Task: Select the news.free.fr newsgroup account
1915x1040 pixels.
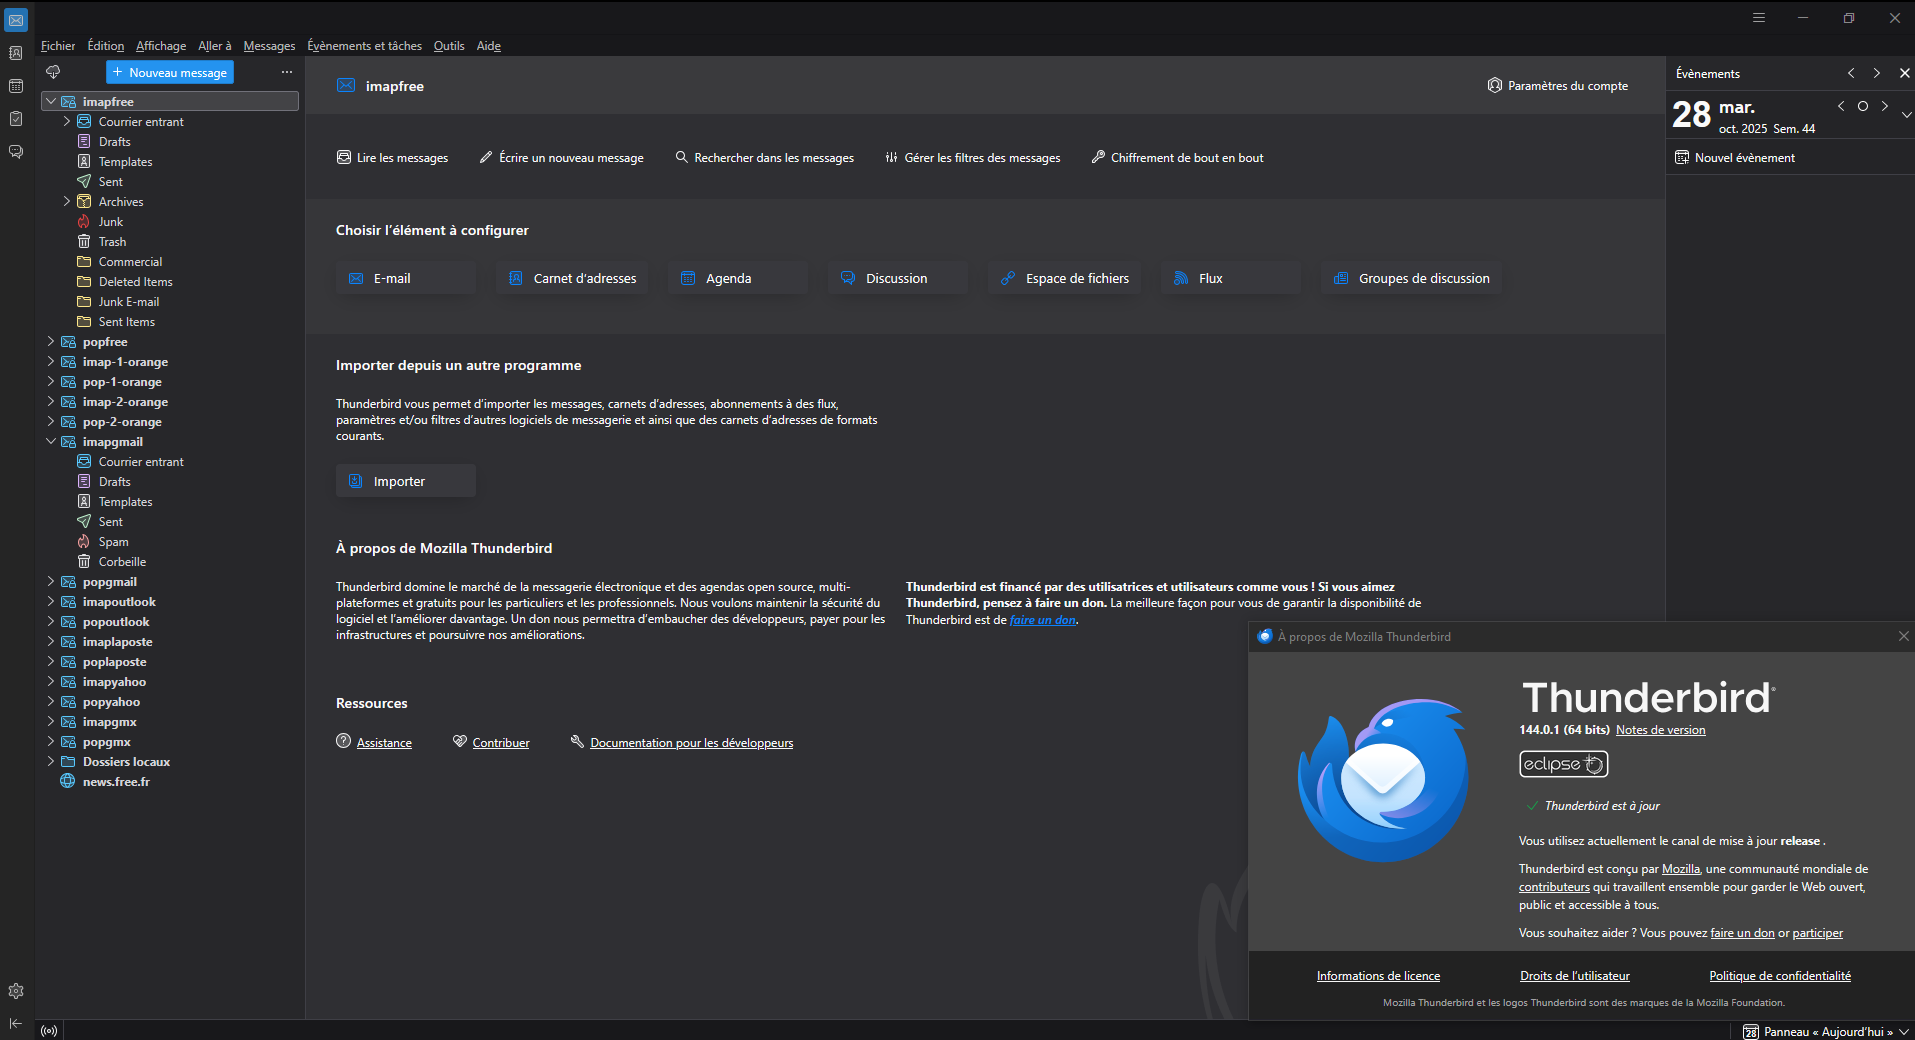Action: [x=116, y=782]
